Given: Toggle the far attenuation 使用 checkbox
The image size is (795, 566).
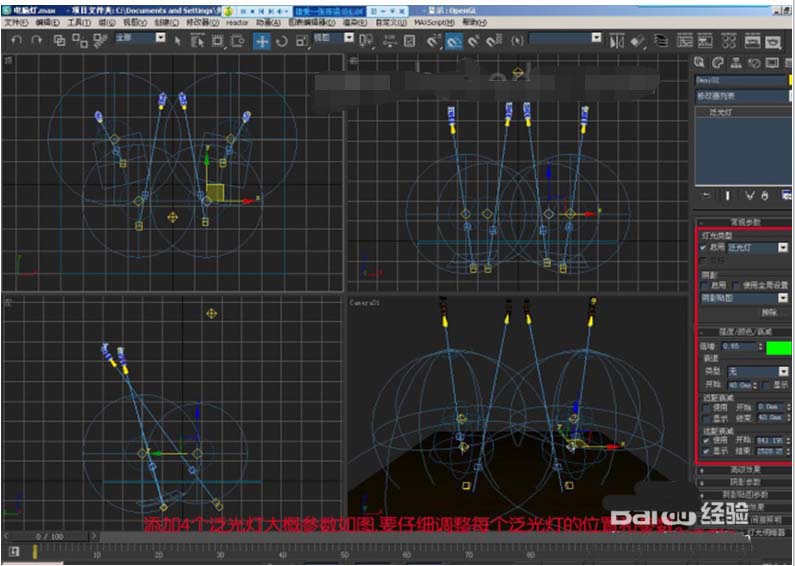Looking at the screenshot, I should click(x=704, y=440).
